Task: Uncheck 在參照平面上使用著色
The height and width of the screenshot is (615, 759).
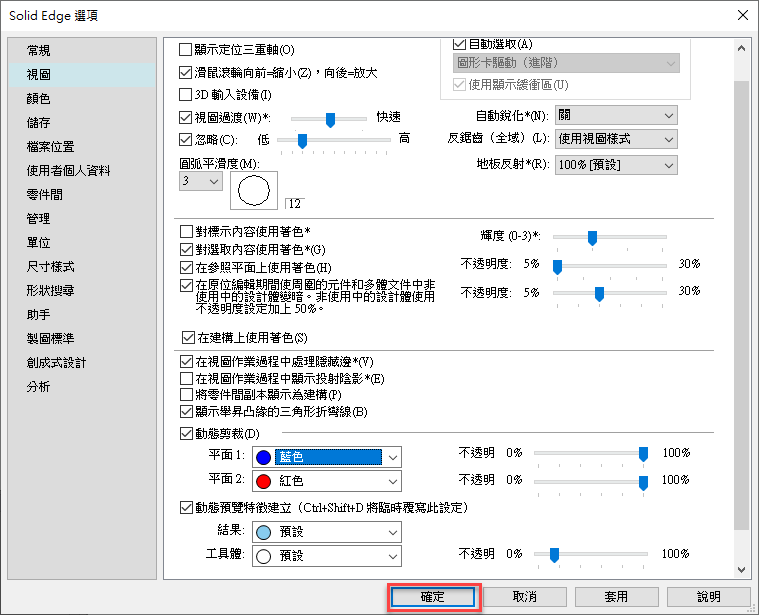Action: [x=186, y=267]
